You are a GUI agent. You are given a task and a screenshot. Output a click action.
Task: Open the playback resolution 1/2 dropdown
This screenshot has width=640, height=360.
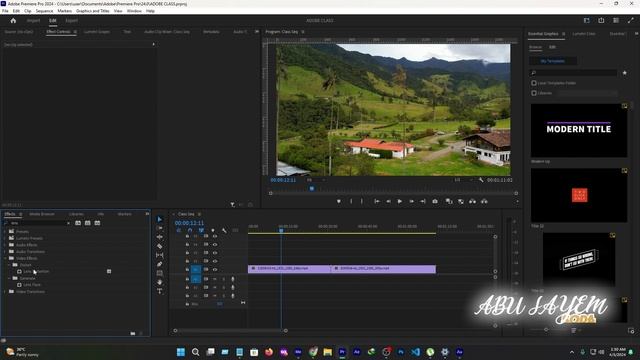click(463, 180)
